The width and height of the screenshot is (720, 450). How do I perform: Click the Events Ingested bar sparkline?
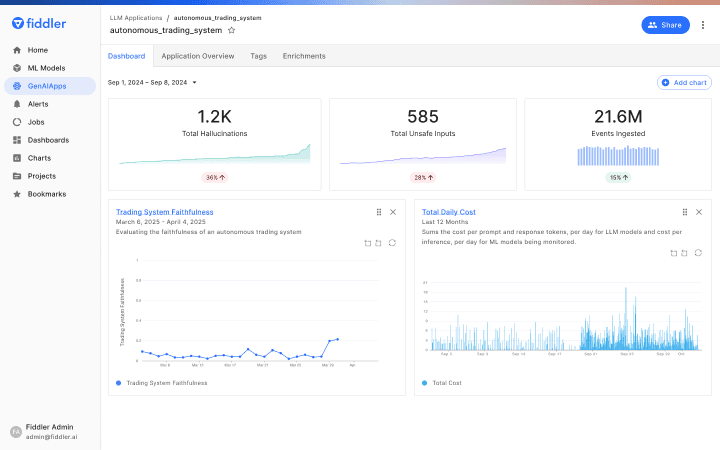pos(618,156)
